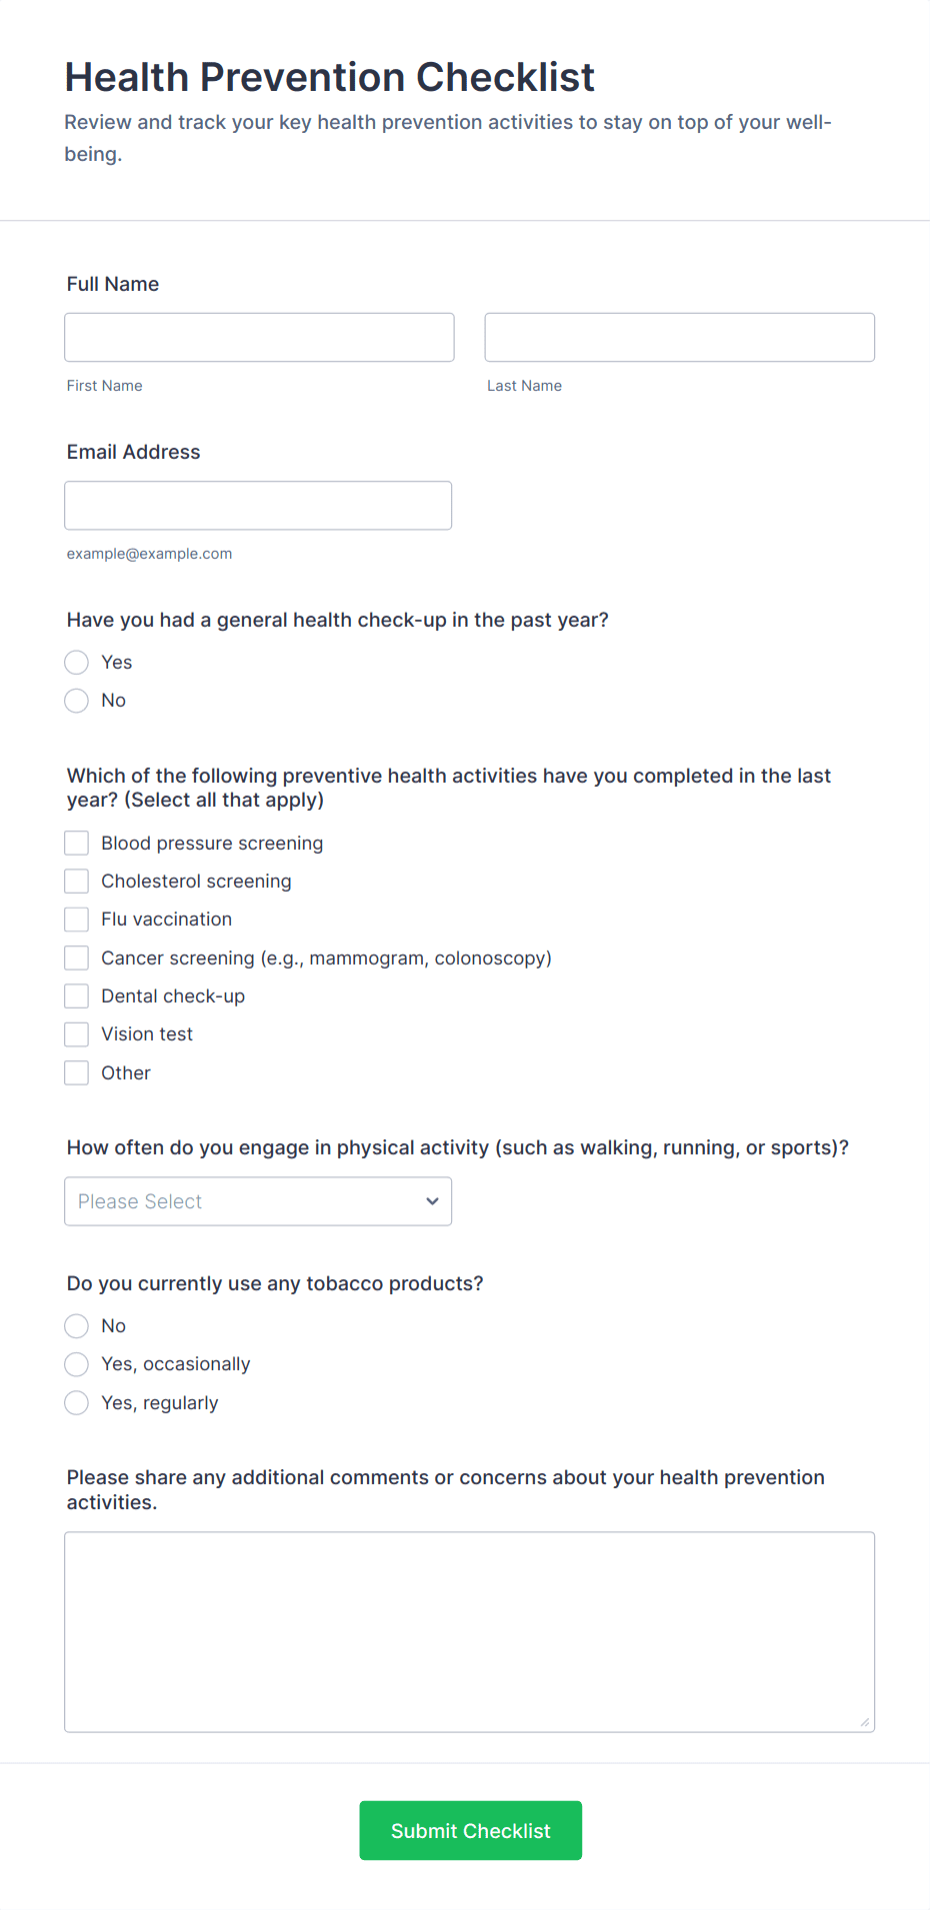
Task: Check the Cancer screening checkbox
Action: [x=76, y=957]
